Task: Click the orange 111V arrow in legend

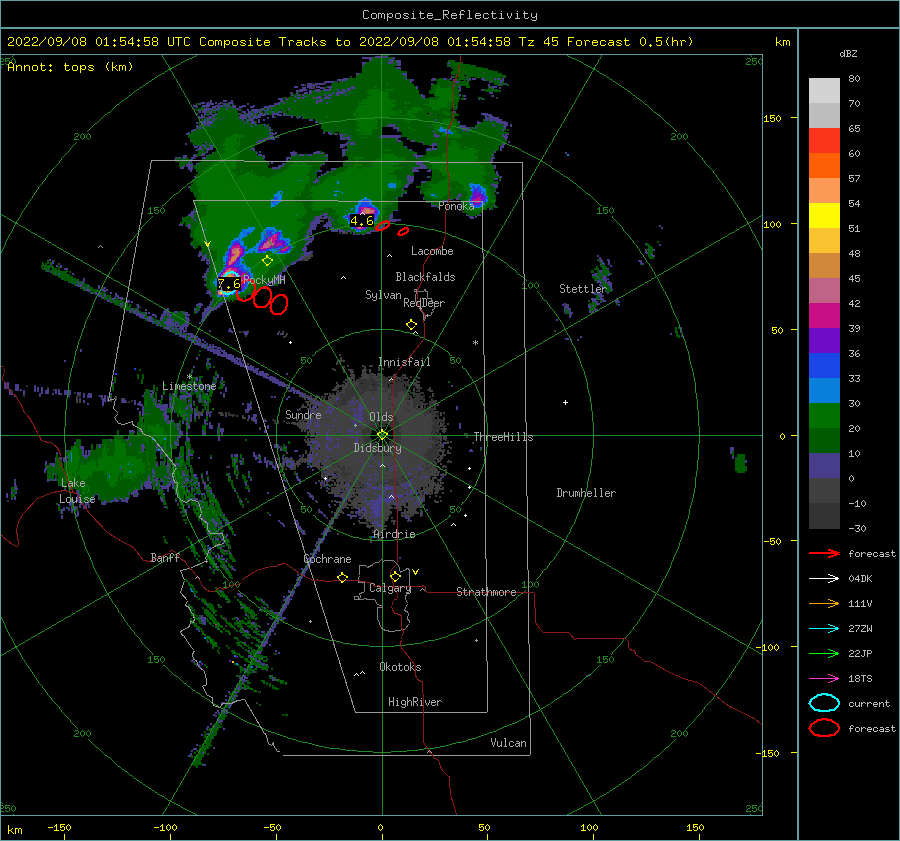Action: [824, 603]
